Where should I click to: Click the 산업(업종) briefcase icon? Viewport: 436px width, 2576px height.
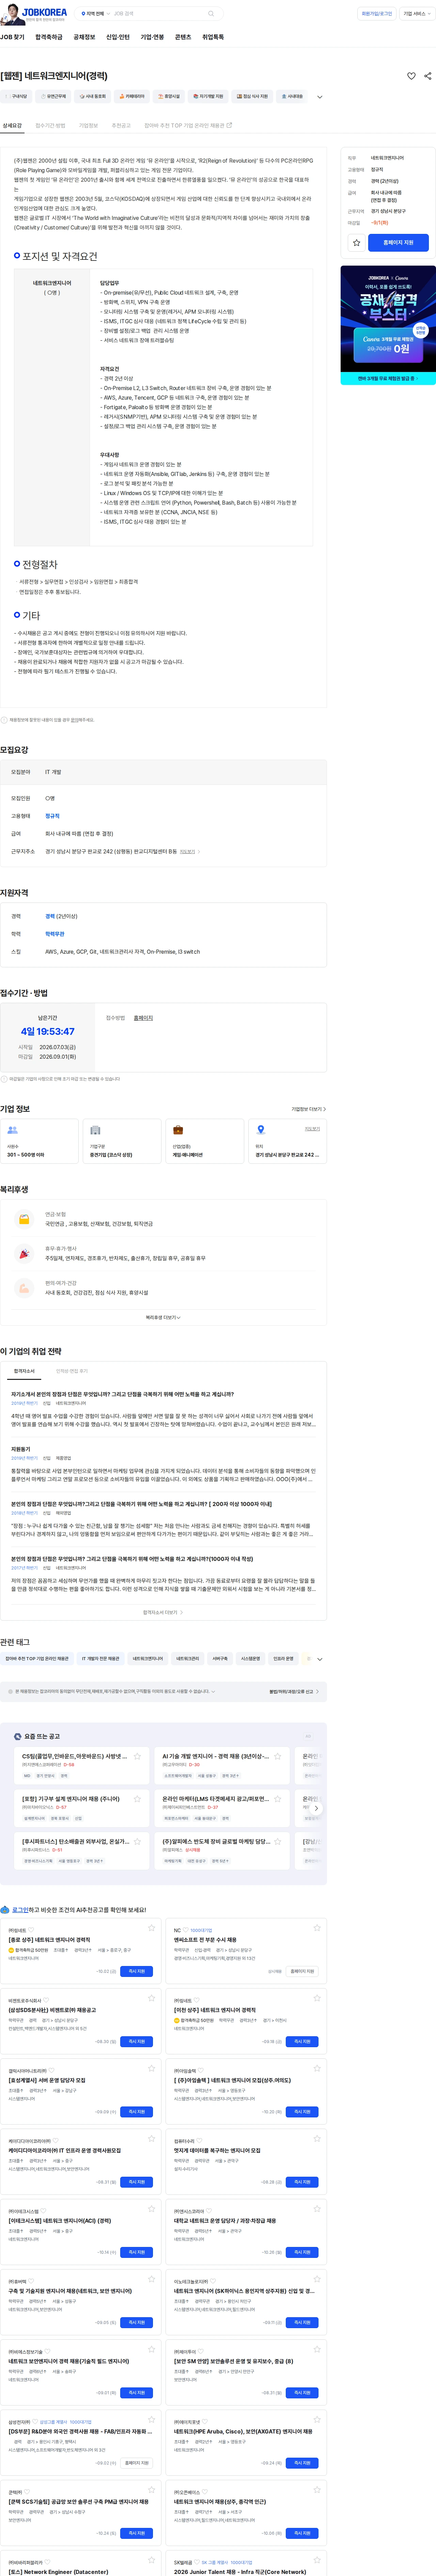coord(178,1130)
